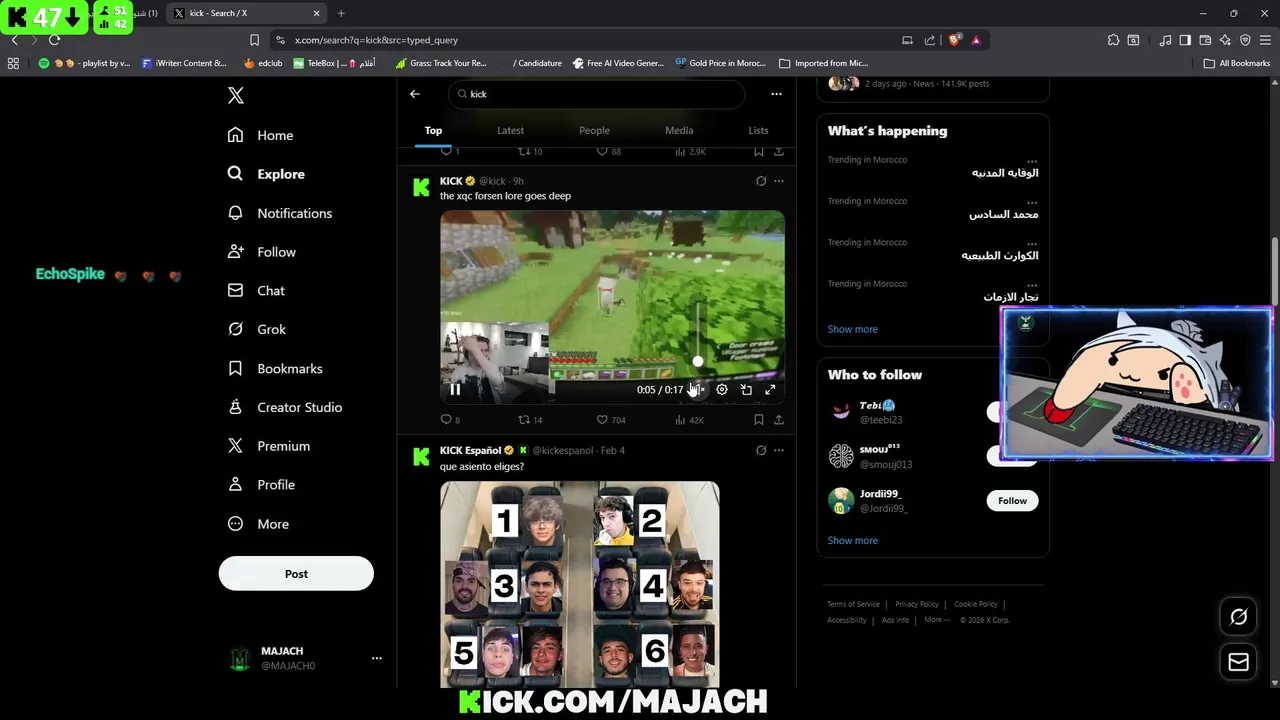Open account menu dots beside MAJACH
The height and width of the screenshot is (720, 1280).
point(377,658)
